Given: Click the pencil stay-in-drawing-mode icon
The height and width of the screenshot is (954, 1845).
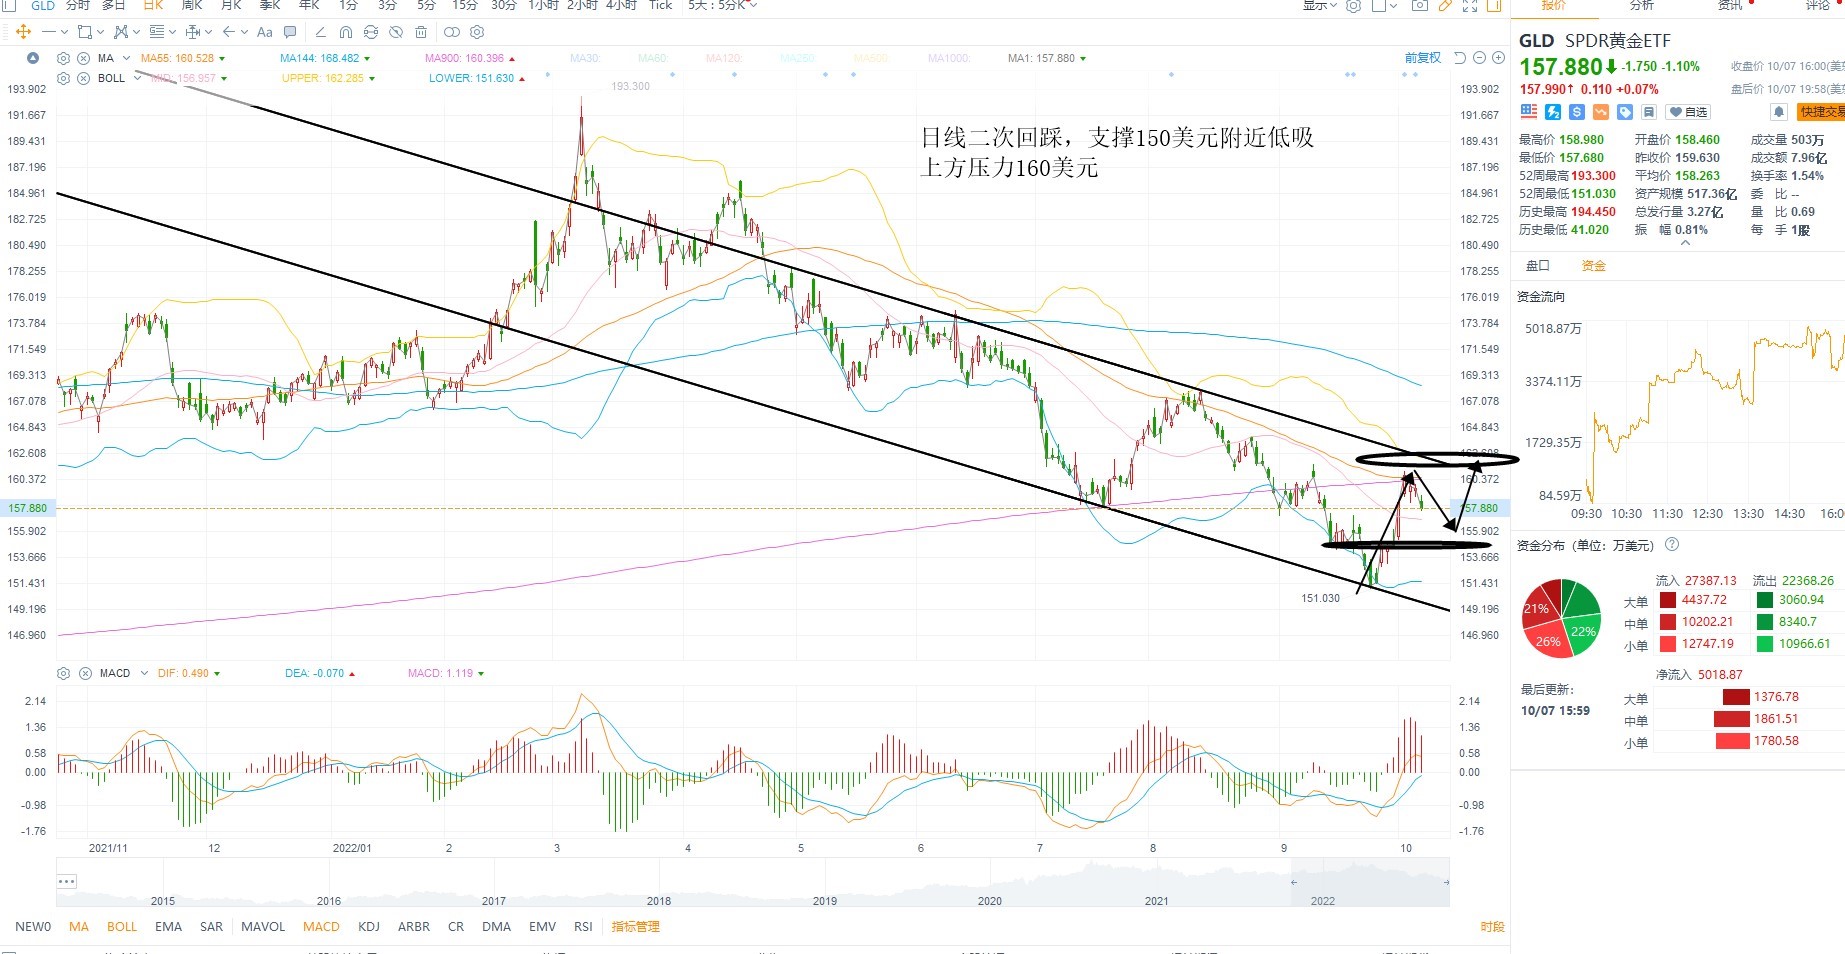Looking at the screenshot, I should coord(321,32).
